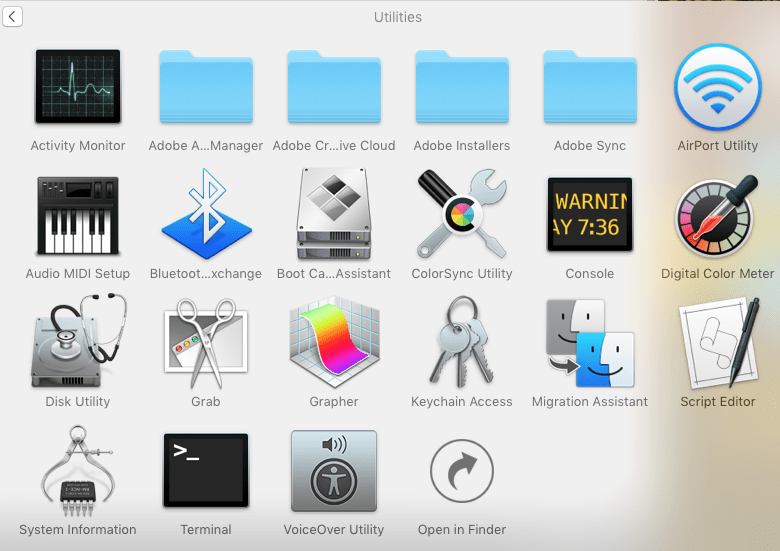Click the Open in Finder label
Viewport: 780px width, 551px height.
pyautogui.click(x=462, y=530)
